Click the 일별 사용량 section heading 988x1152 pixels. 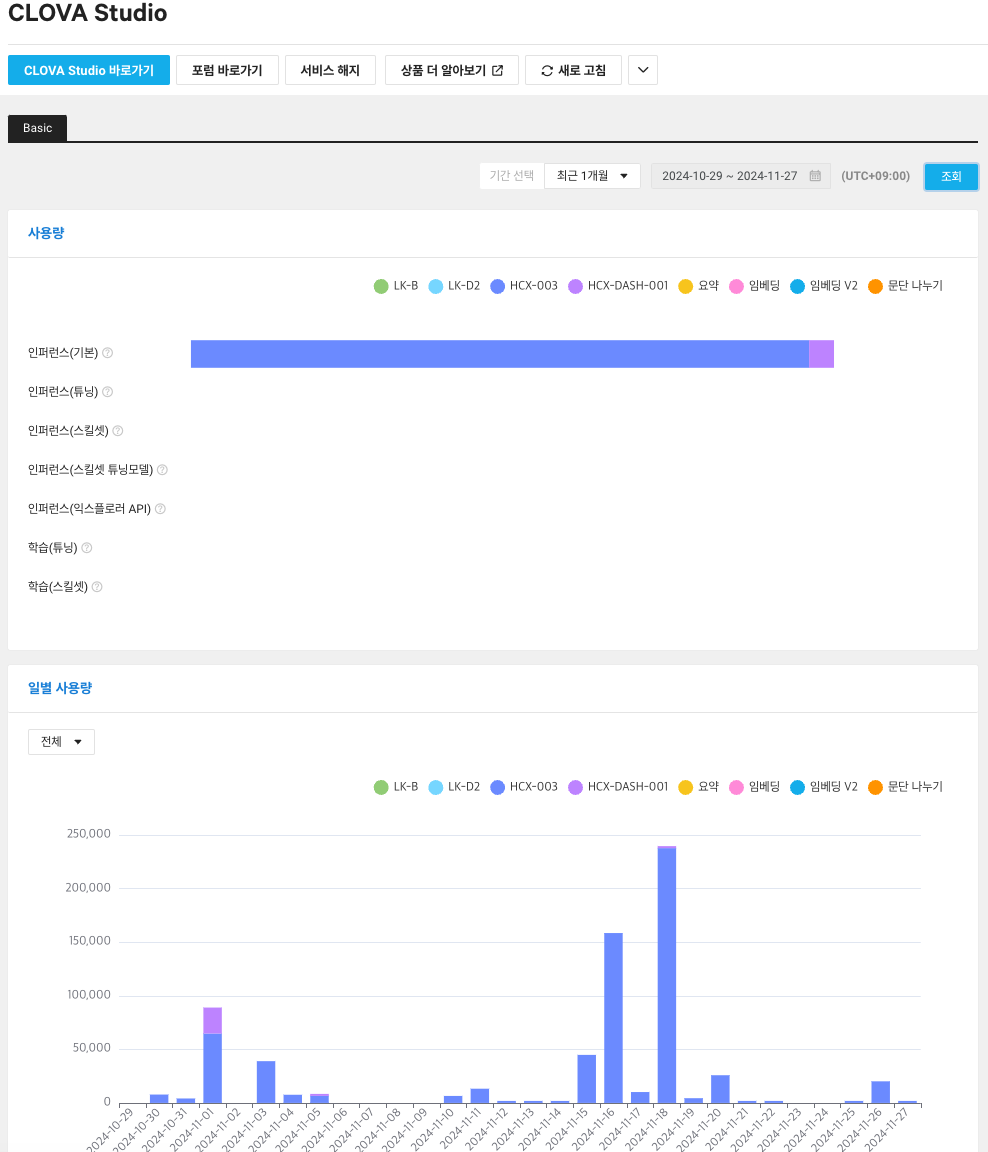click(x=60, y=688)
